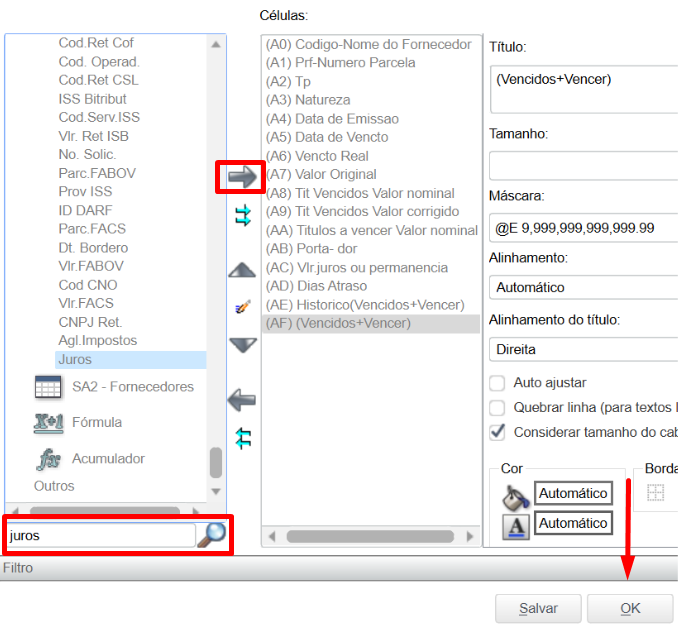Screen dimensions: 687x631
Task: Click the cells list horizontal scrollbar
Action: [370, 536]
